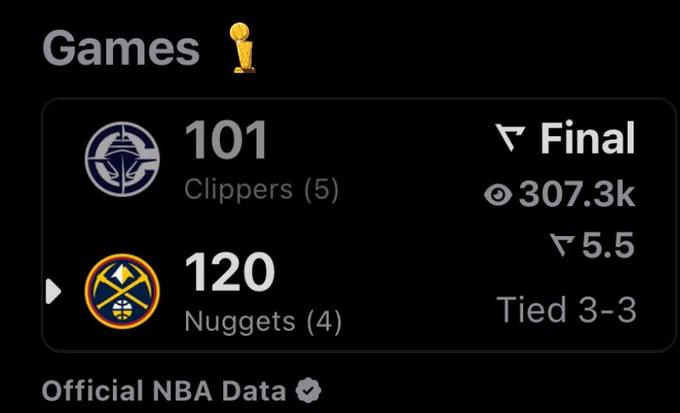Screen dimensions: 680x413
Task: Open the Clippers vs Nuggets game card
Action: coord(359,225)
